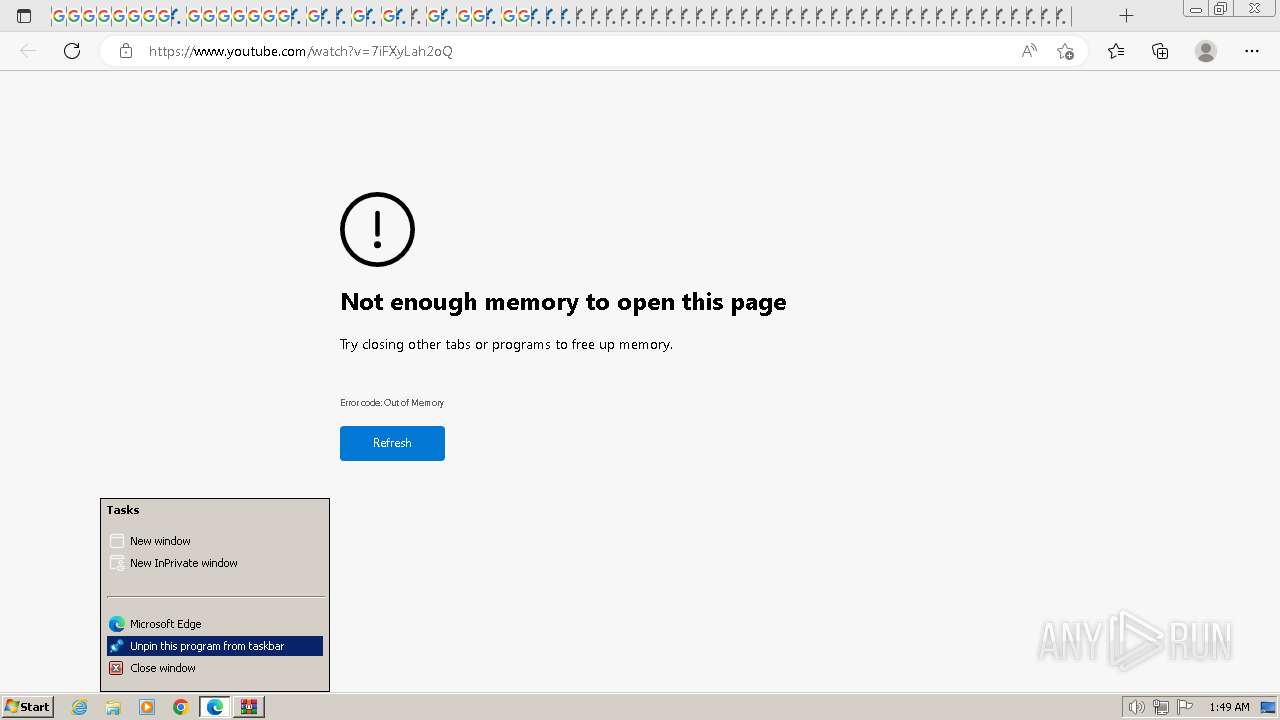Open Windows Media Player taskbar icon
Screen dimensions: 1280x720
(147, 707)
